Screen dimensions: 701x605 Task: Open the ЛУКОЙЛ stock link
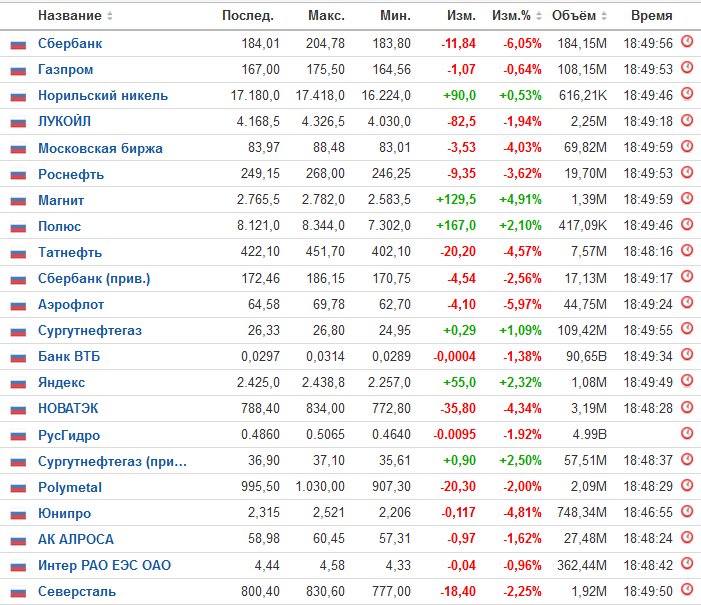[64, 121]
